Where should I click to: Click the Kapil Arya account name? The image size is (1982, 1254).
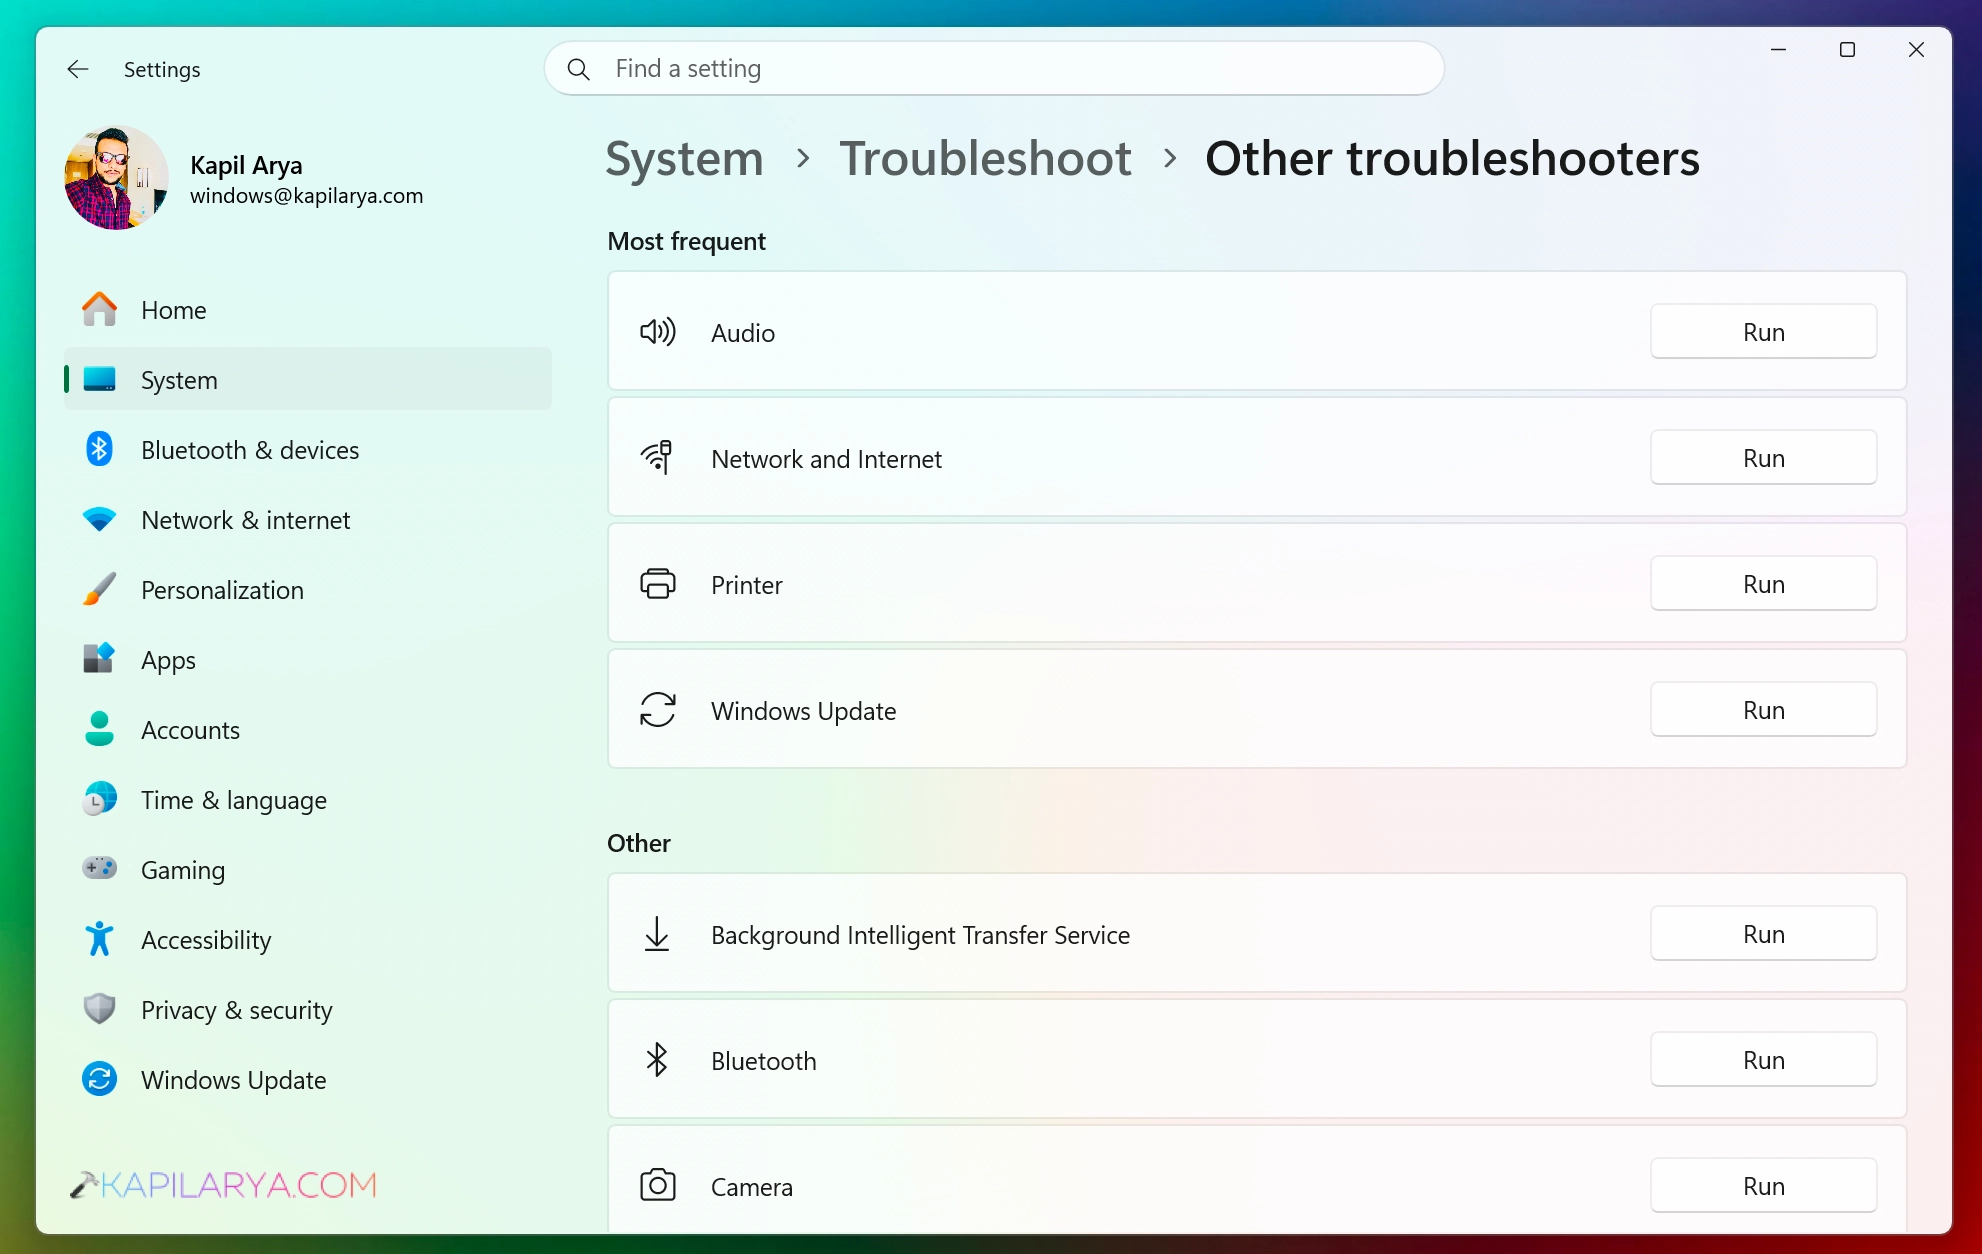[x=246, y=165]
